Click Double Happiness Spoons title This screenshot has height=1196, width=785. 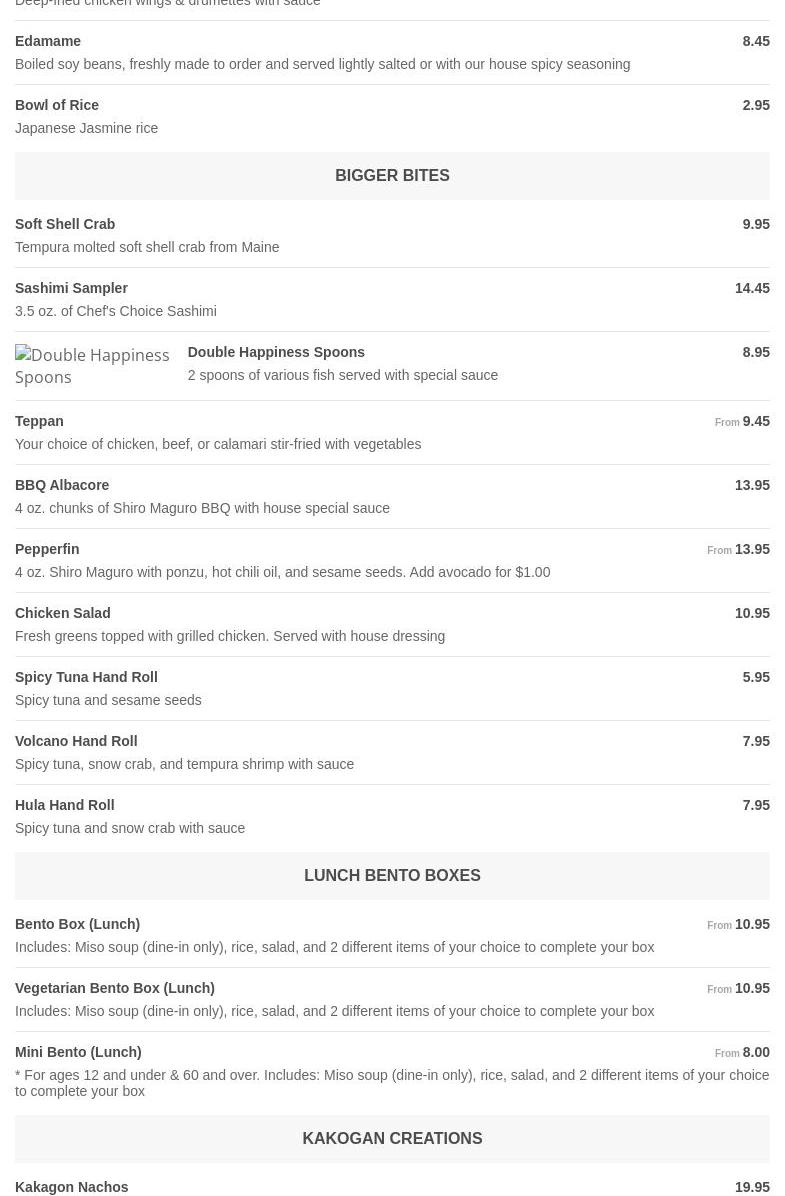click(x=276, y=352)
